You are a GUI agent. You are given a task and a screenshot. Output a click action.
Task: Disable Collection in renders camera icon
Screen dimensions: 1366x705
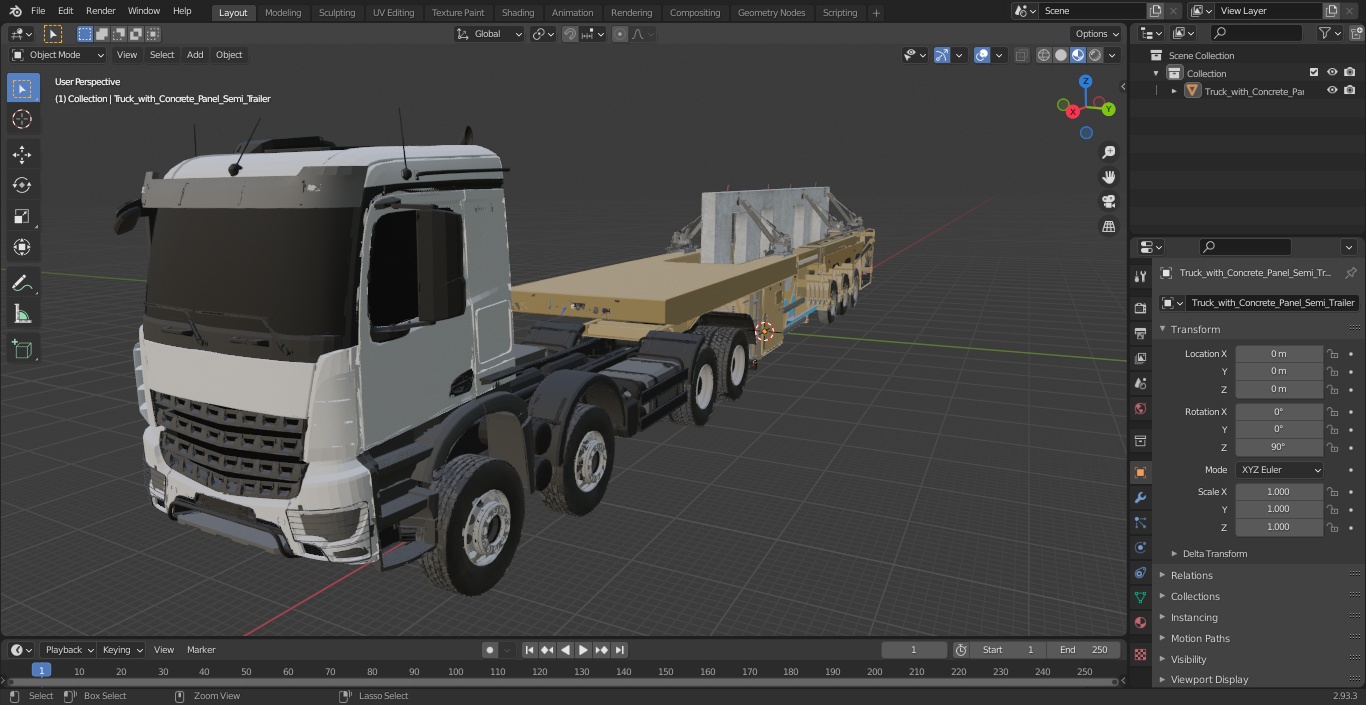[x=1349, y=73]
